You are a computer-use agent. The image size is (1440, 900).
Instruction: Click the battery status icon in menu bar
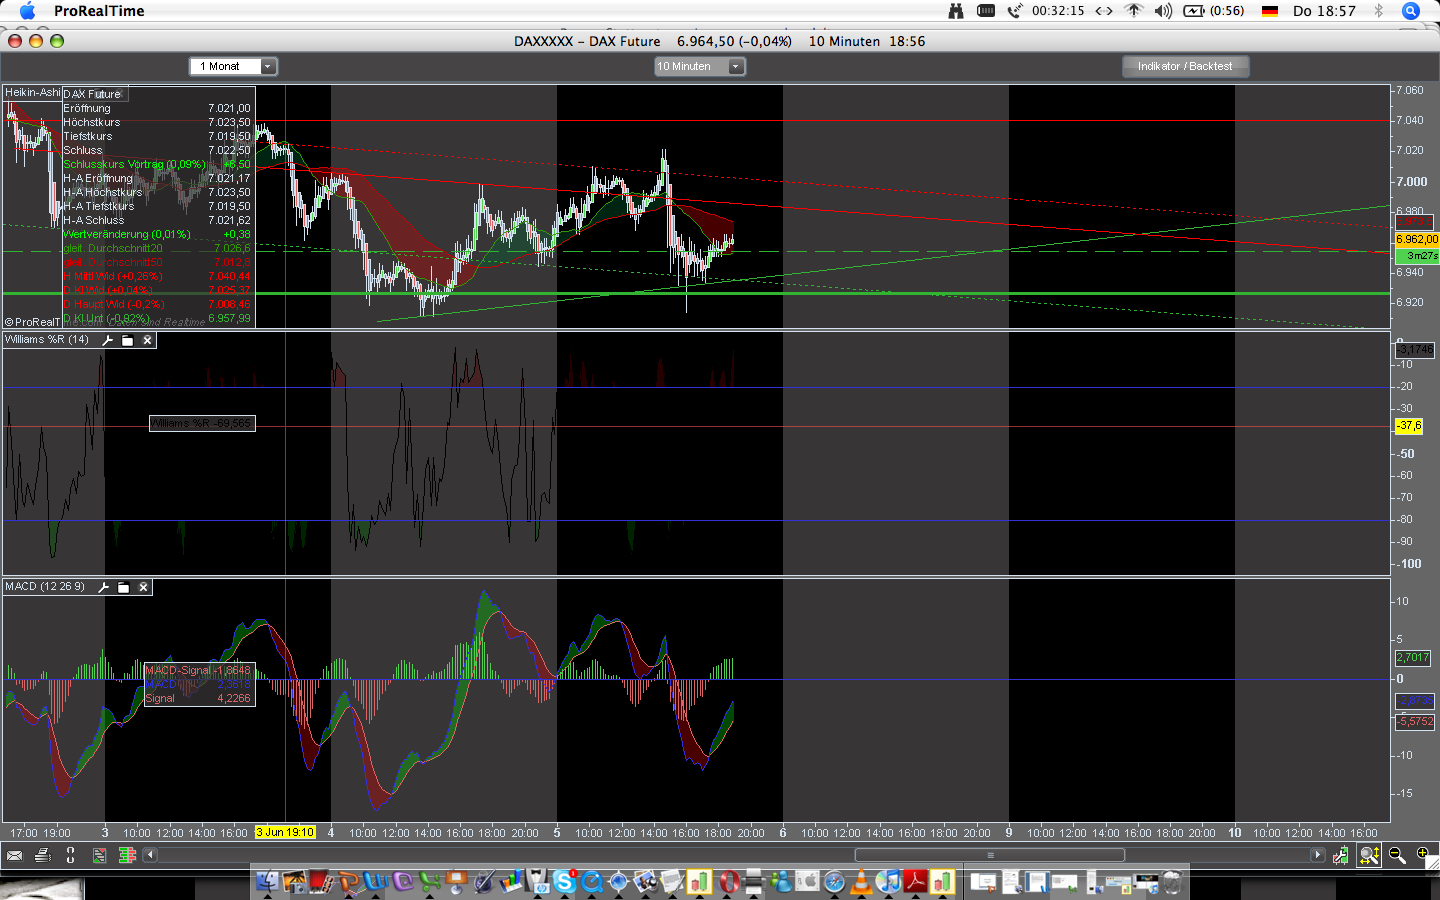point(1214,11)
